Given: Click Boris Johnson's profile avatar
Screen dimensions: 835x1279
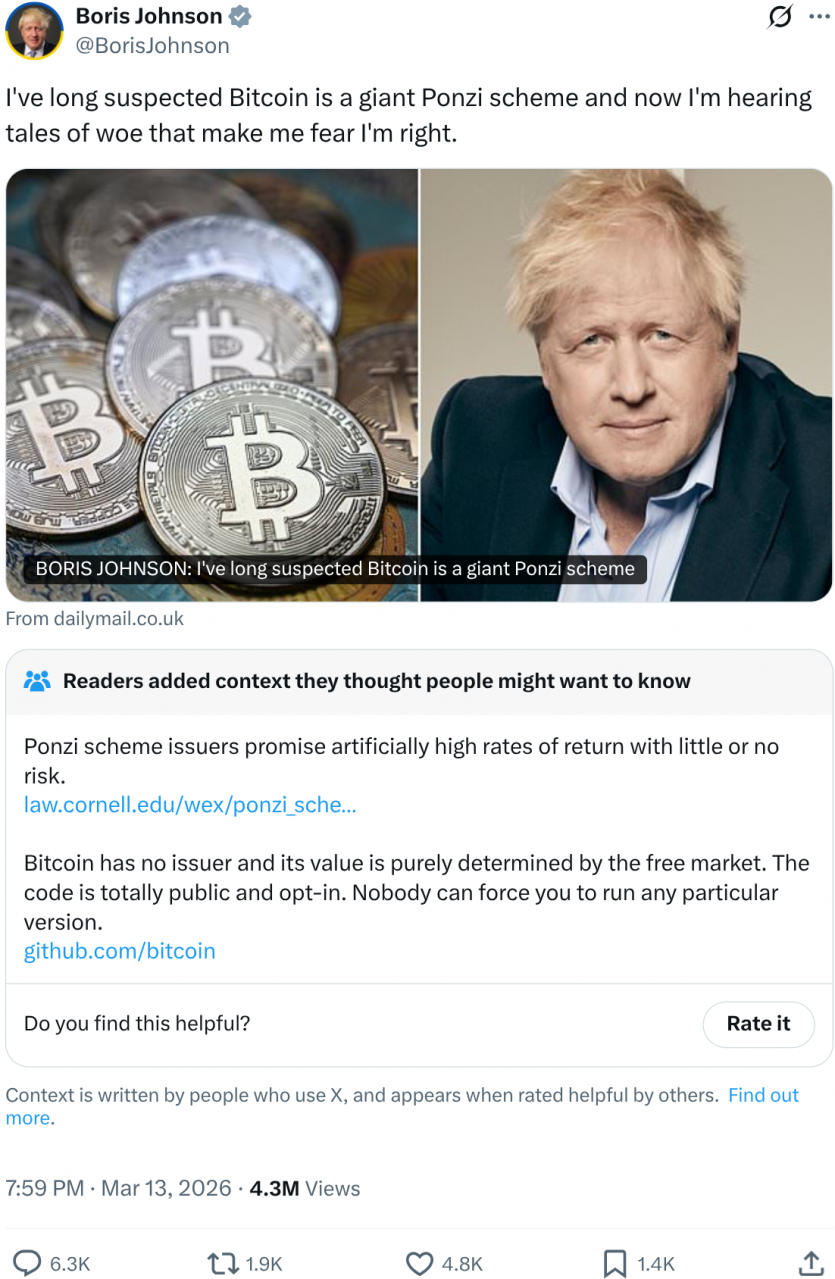Looking at the screenshot, I should (x=35, y=30).
